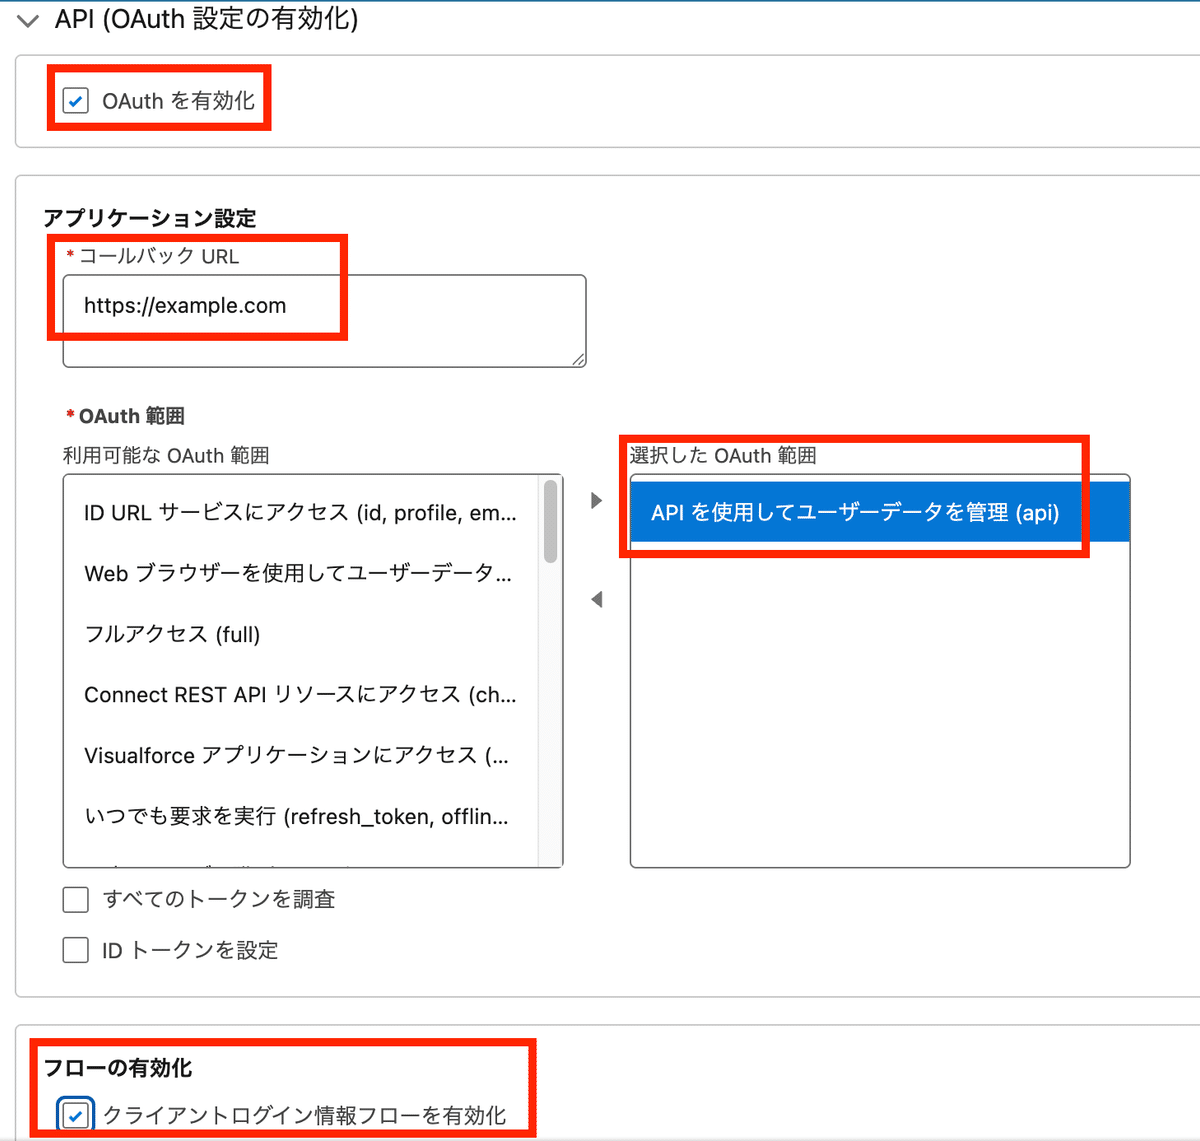Viewport: 1200px width, 1141px height.
Task: Click the right arrow to add a scope
Action: pos(596,500)
